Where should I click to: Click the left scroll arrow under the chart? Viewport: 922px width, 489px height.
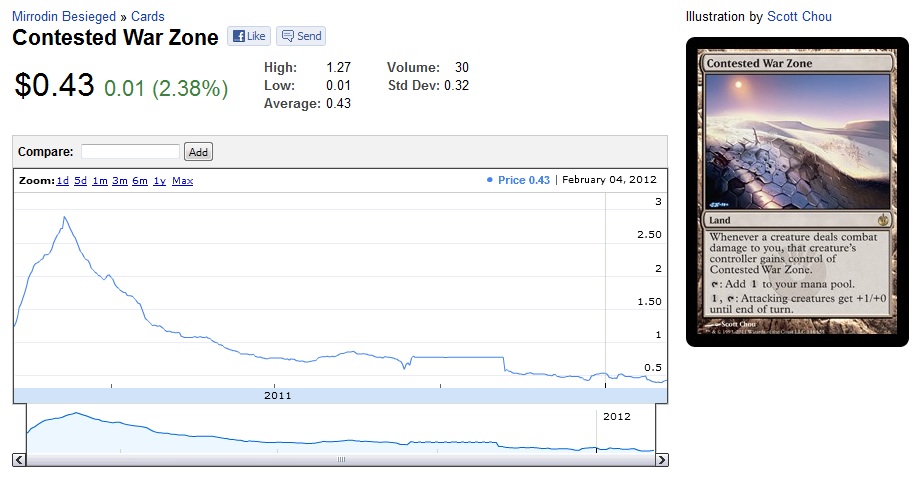tap(19, 460)
